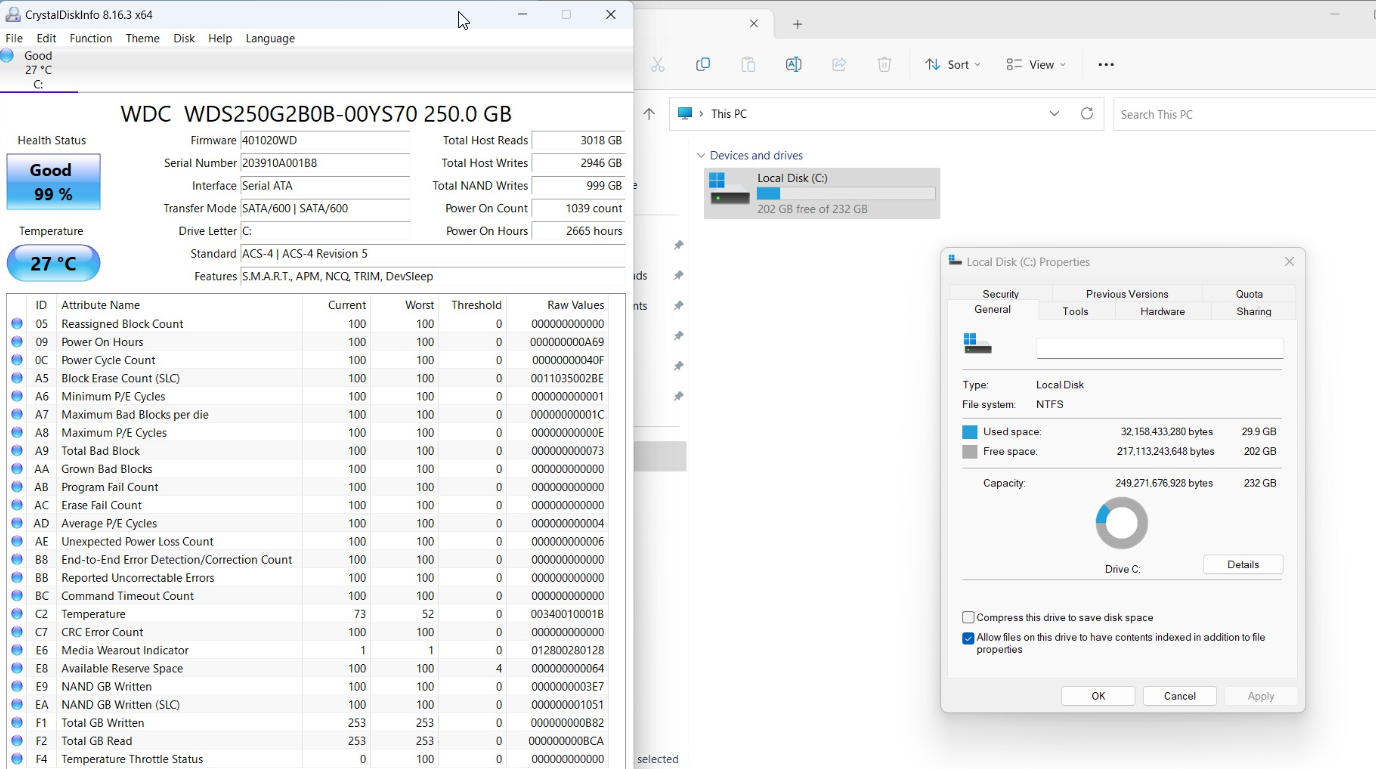Click the gray Free space color swatch
Viewport: 1376px width, 769px height.
tap(969, 452)
